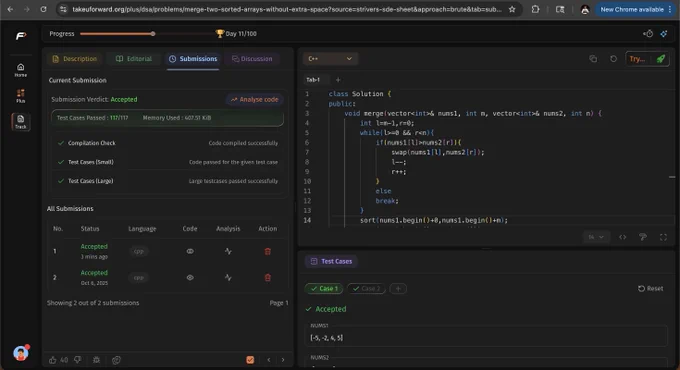The image size is (680, 370).
Task: View analysis of submission 1
Action: click(x=228, y=251)
